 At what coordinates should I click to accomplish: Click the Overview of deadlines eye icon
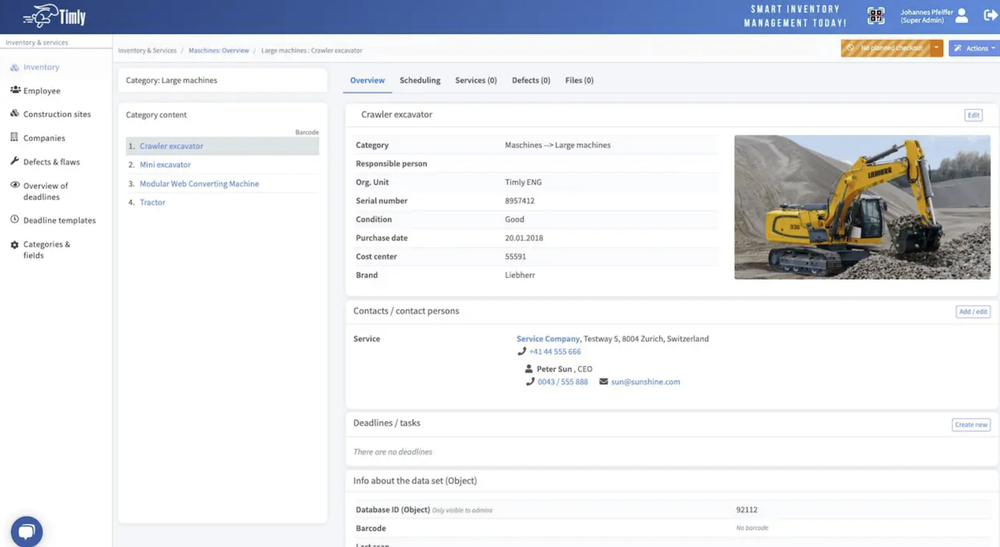[x=15, y=185]
